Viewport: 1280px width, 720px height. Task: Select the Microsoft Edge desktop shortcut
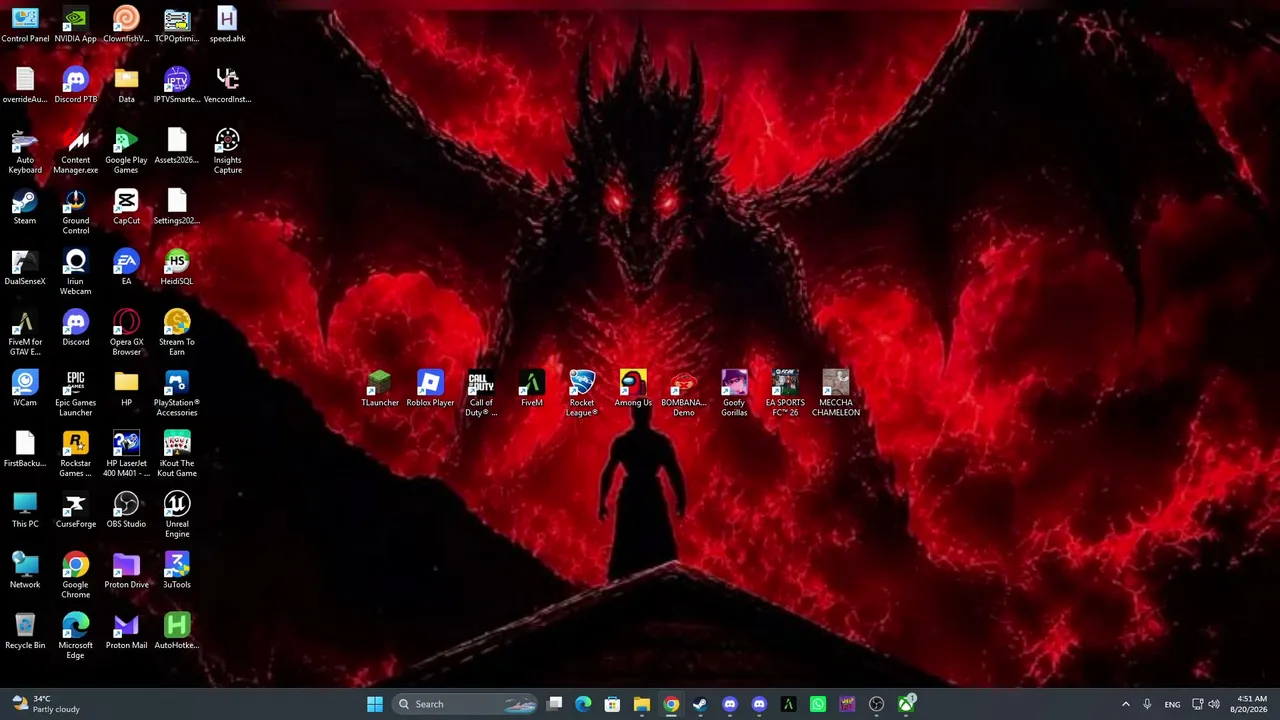pos(76,638)
